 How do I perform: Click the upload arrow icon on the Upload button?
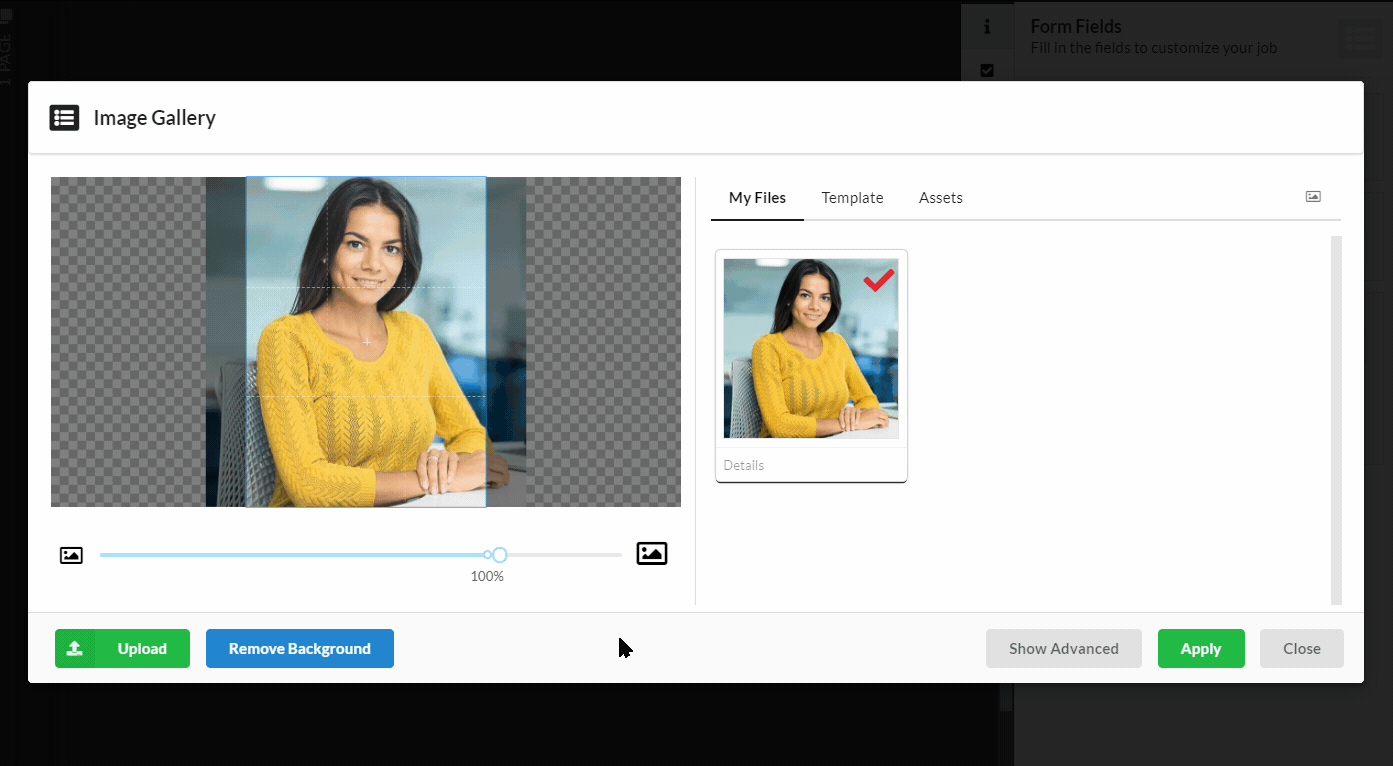tap(74, 648)
